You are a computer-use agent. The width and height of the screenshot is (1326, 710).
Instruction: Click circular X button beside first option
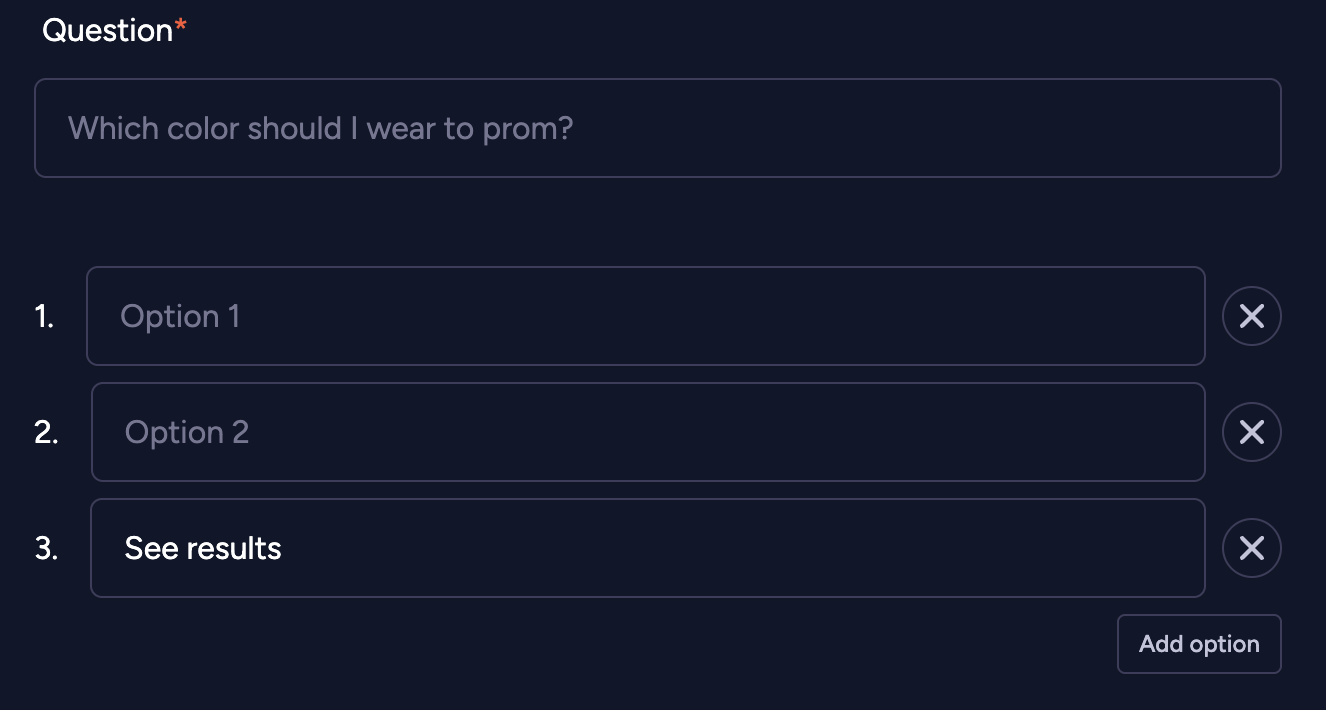(x=1251, y=316)
